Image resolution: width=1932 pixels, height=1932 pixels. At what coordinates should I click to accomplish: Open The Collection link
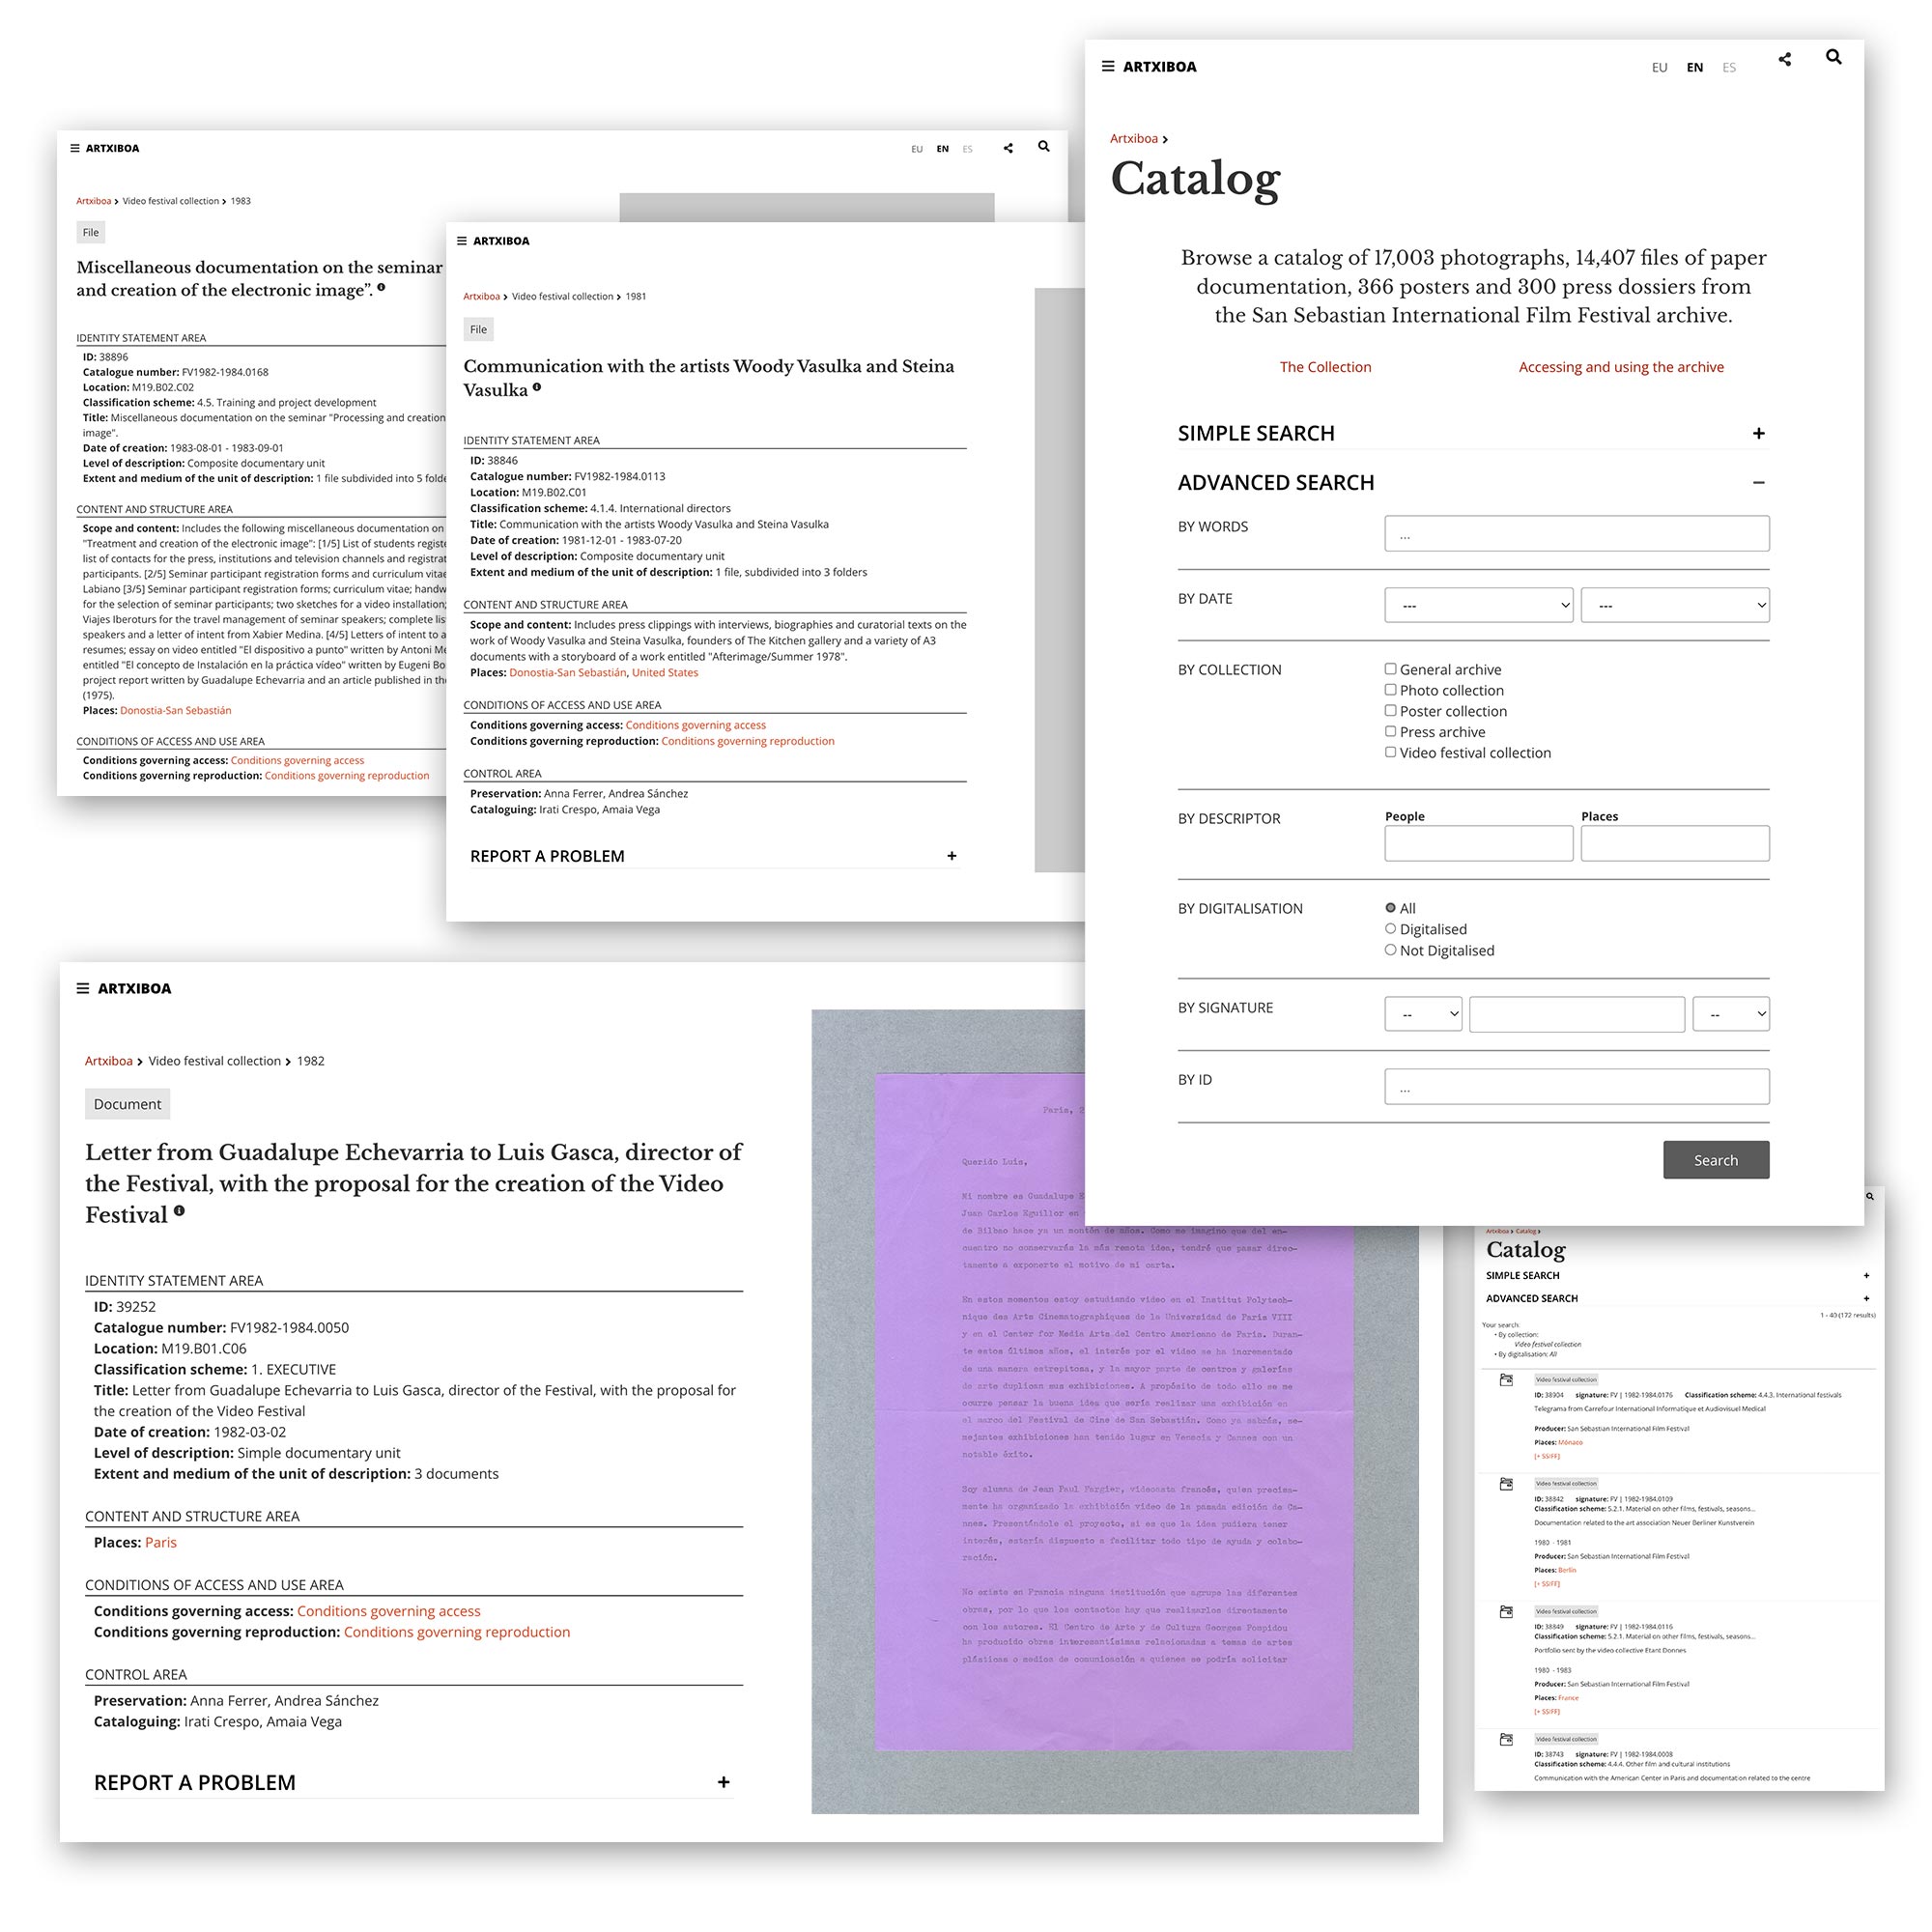coord(1325,367)
